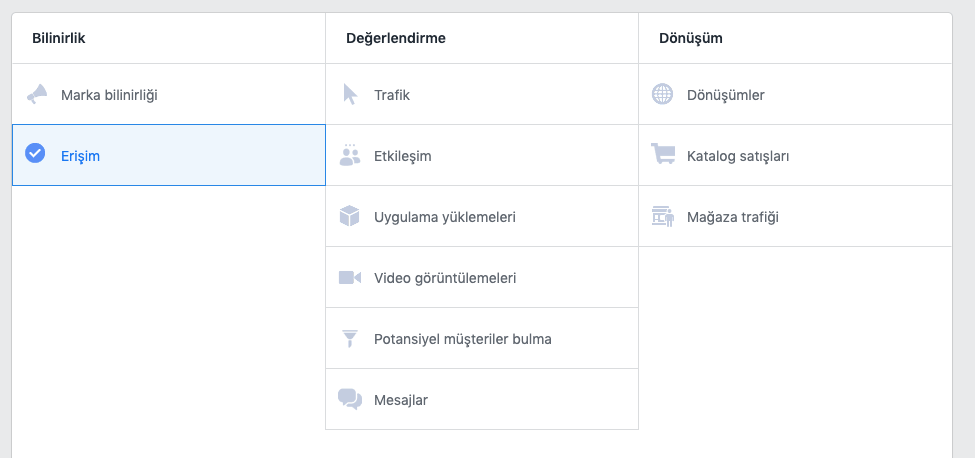Choose the Katalog satışları objective
This screenshot has width=975, height=458.
tap(795, 155)
